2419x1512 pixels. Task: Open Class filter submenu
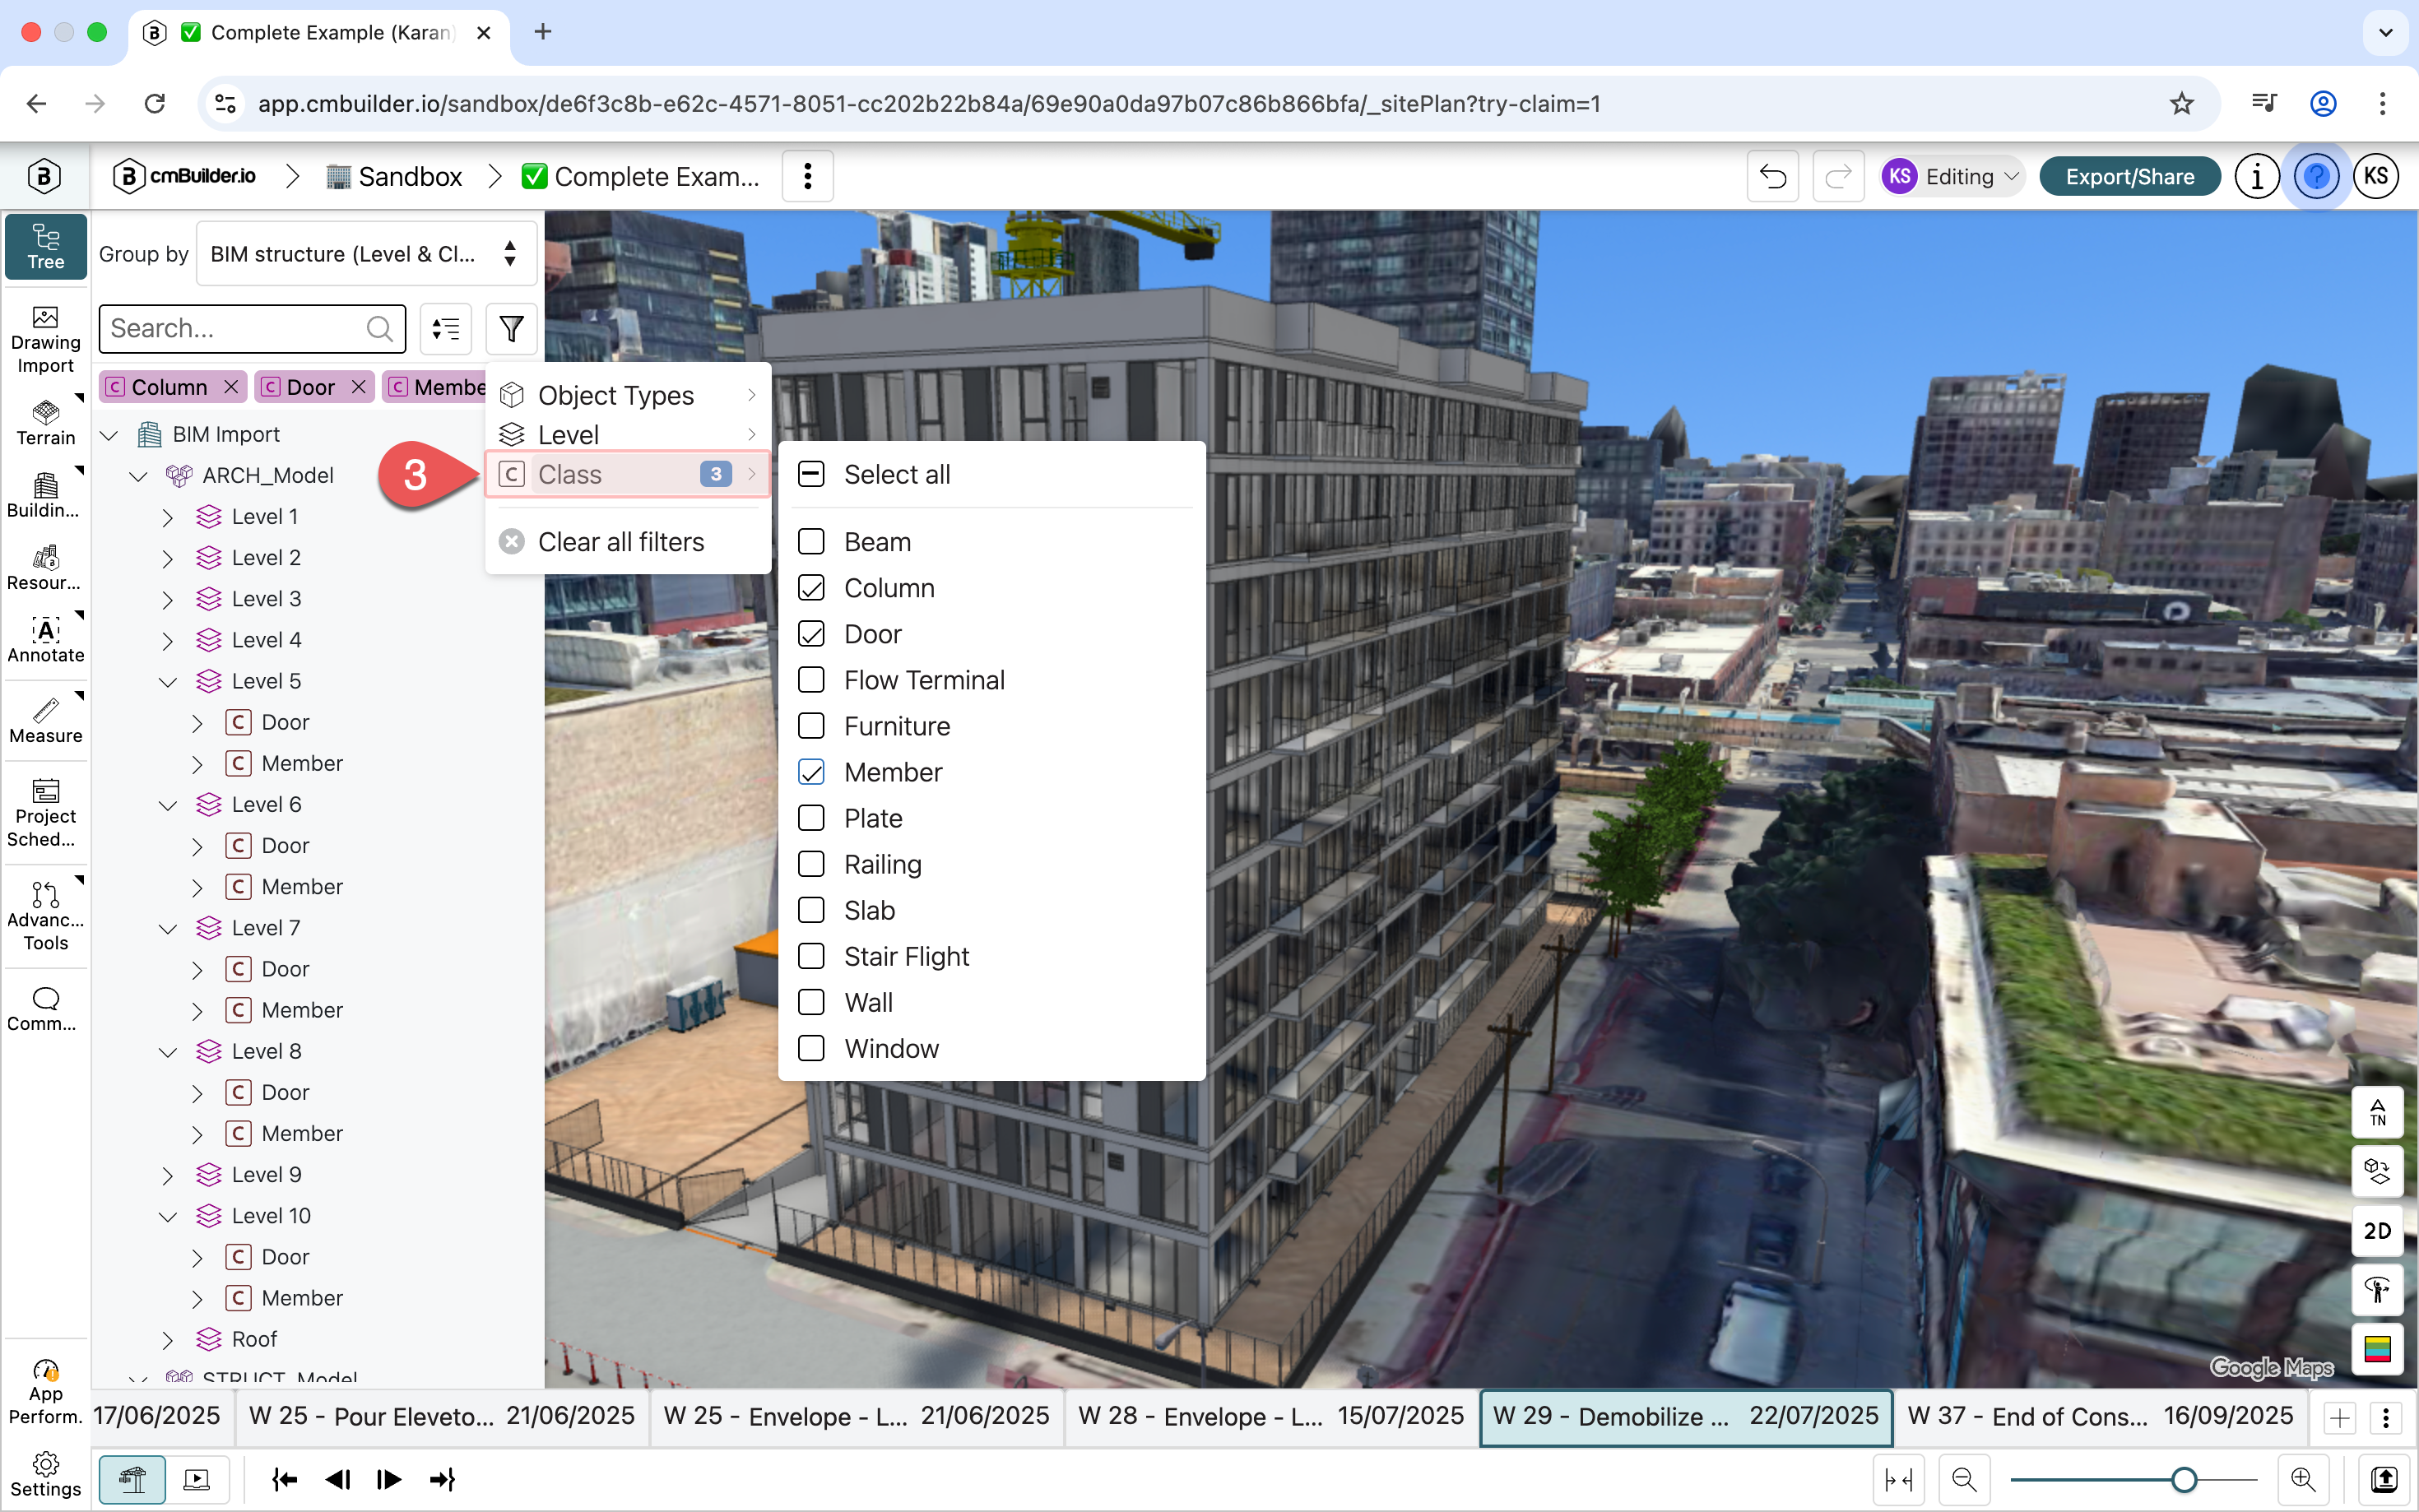point(628,474)
